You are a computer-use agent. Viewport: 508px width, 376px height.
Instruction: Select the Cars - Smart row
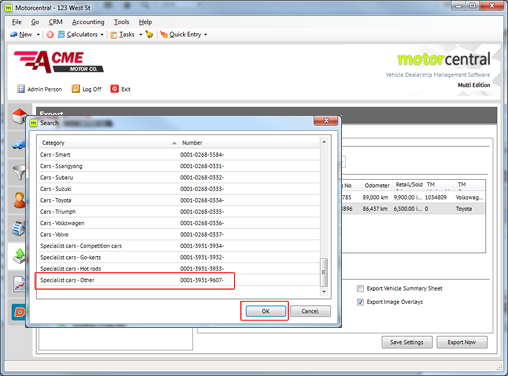tap(179, 155)
